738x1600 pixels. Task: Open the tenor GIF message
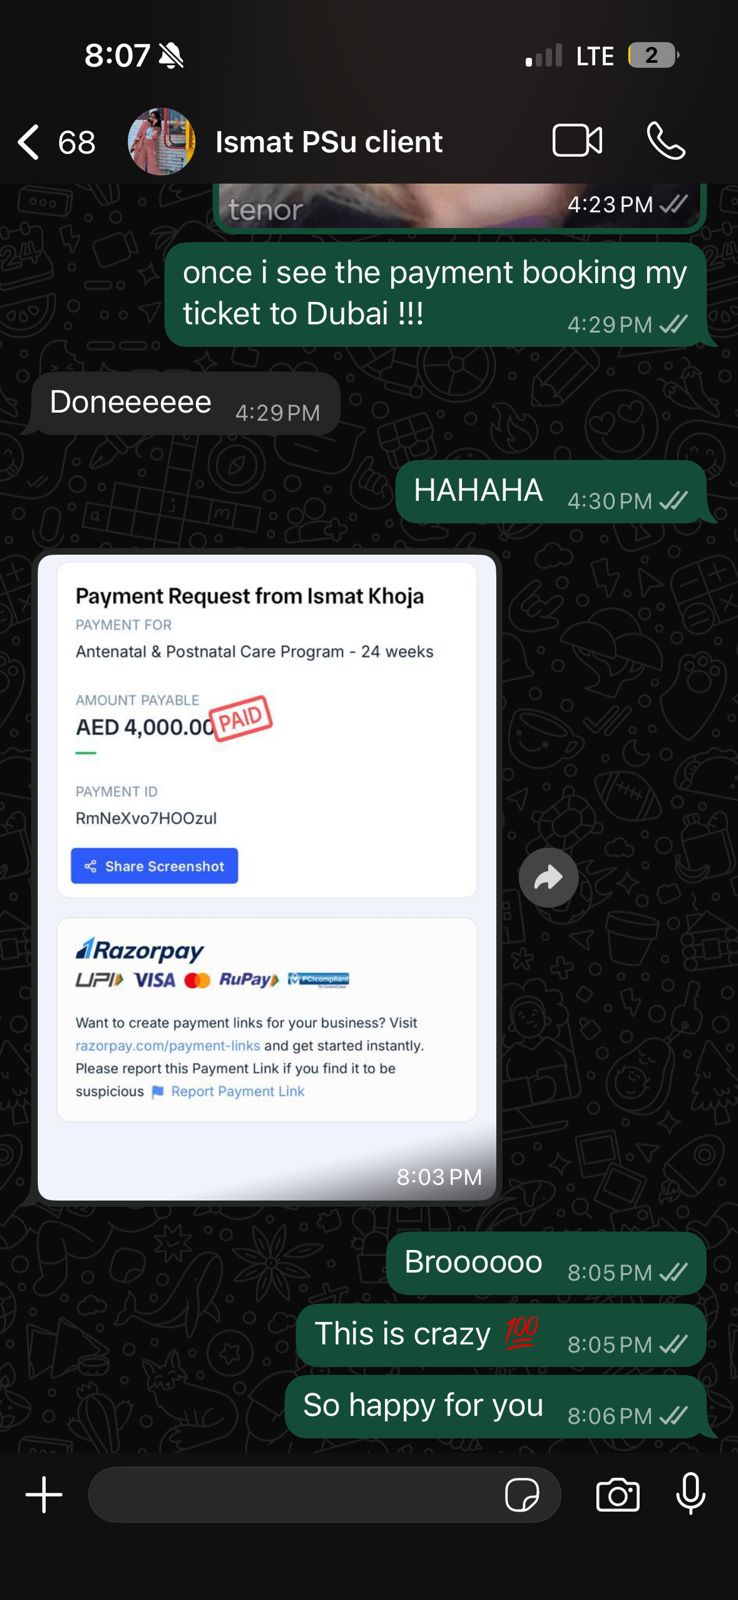pyautogui.click(x=461, y=207)
